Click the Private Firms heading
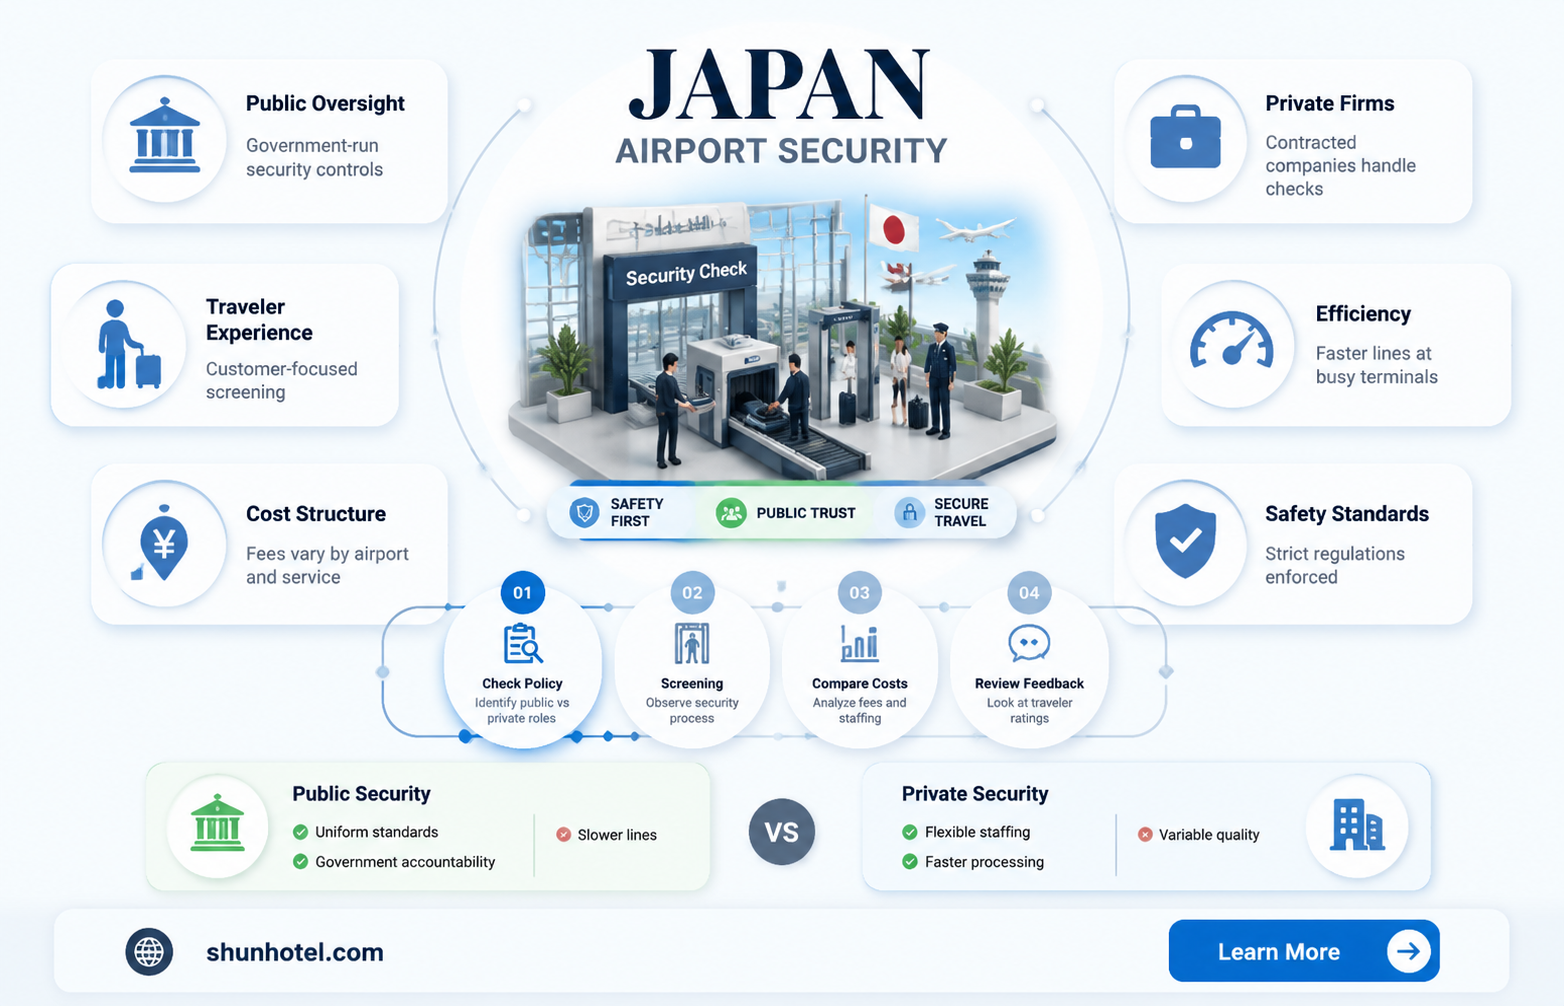1564x1006 pixels. tap(1329, 103)
